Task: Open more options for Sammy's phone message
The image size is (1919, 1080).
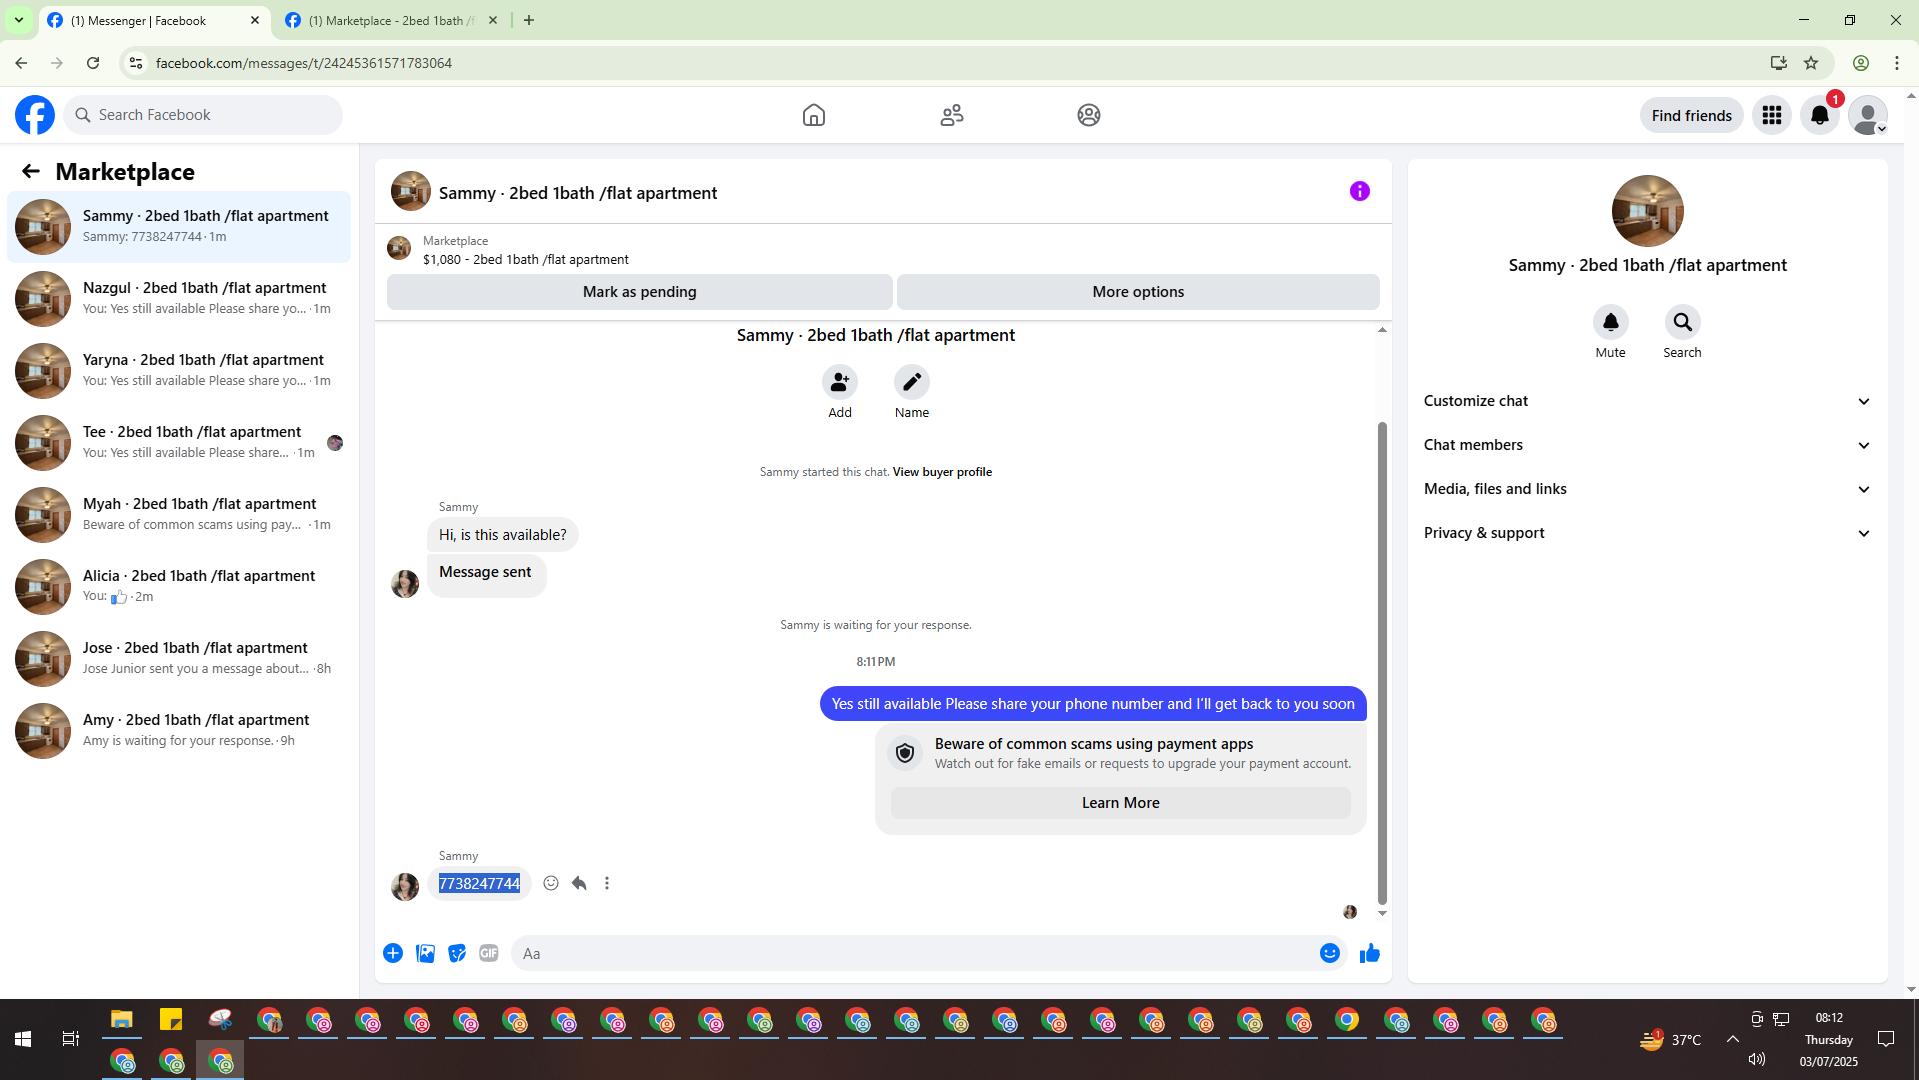Action: coord(607,883)
